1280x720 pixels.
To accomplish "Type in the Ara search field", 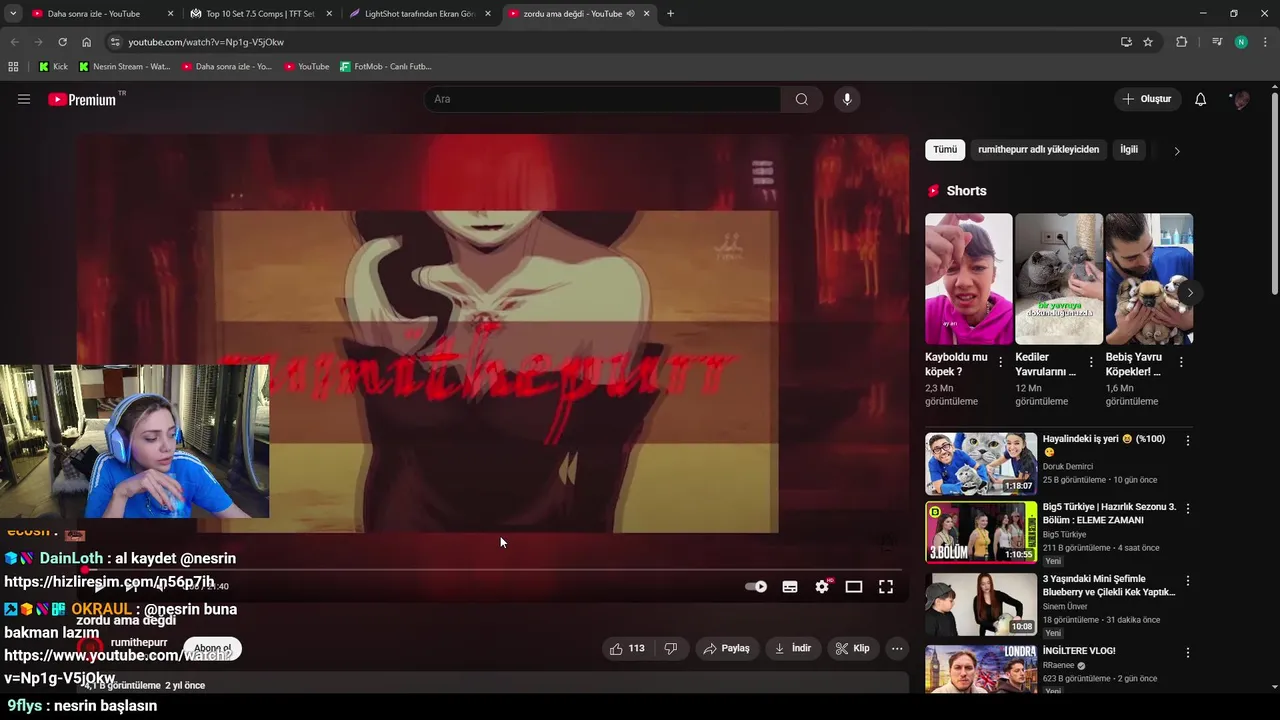I will click(602, 99).
